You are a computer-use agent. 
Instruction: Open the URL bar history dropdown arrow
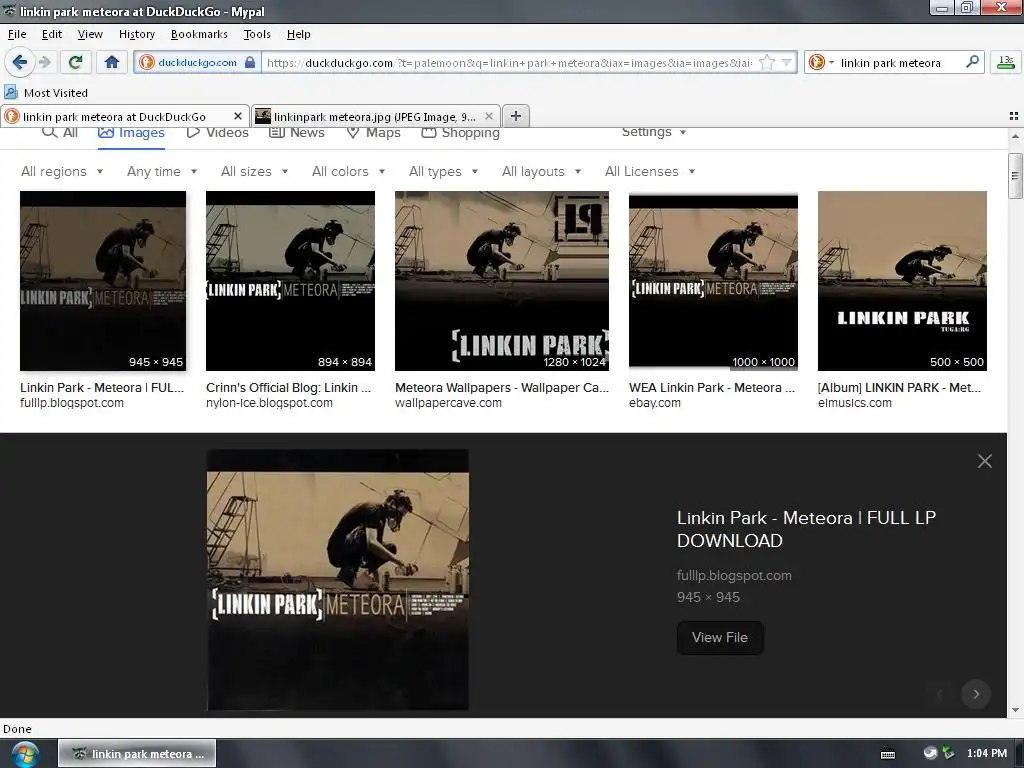click(x=786, y=63)
